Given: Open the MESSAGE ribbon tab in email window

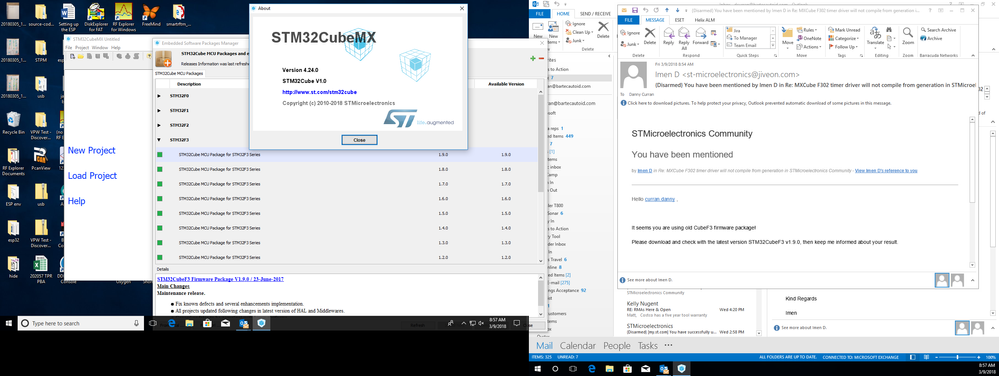Looking at the screenshot, I should tap(655, 20).
